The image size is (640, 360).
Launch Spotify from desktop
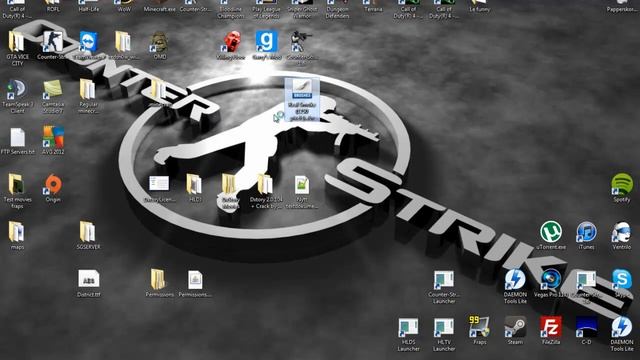622,184
